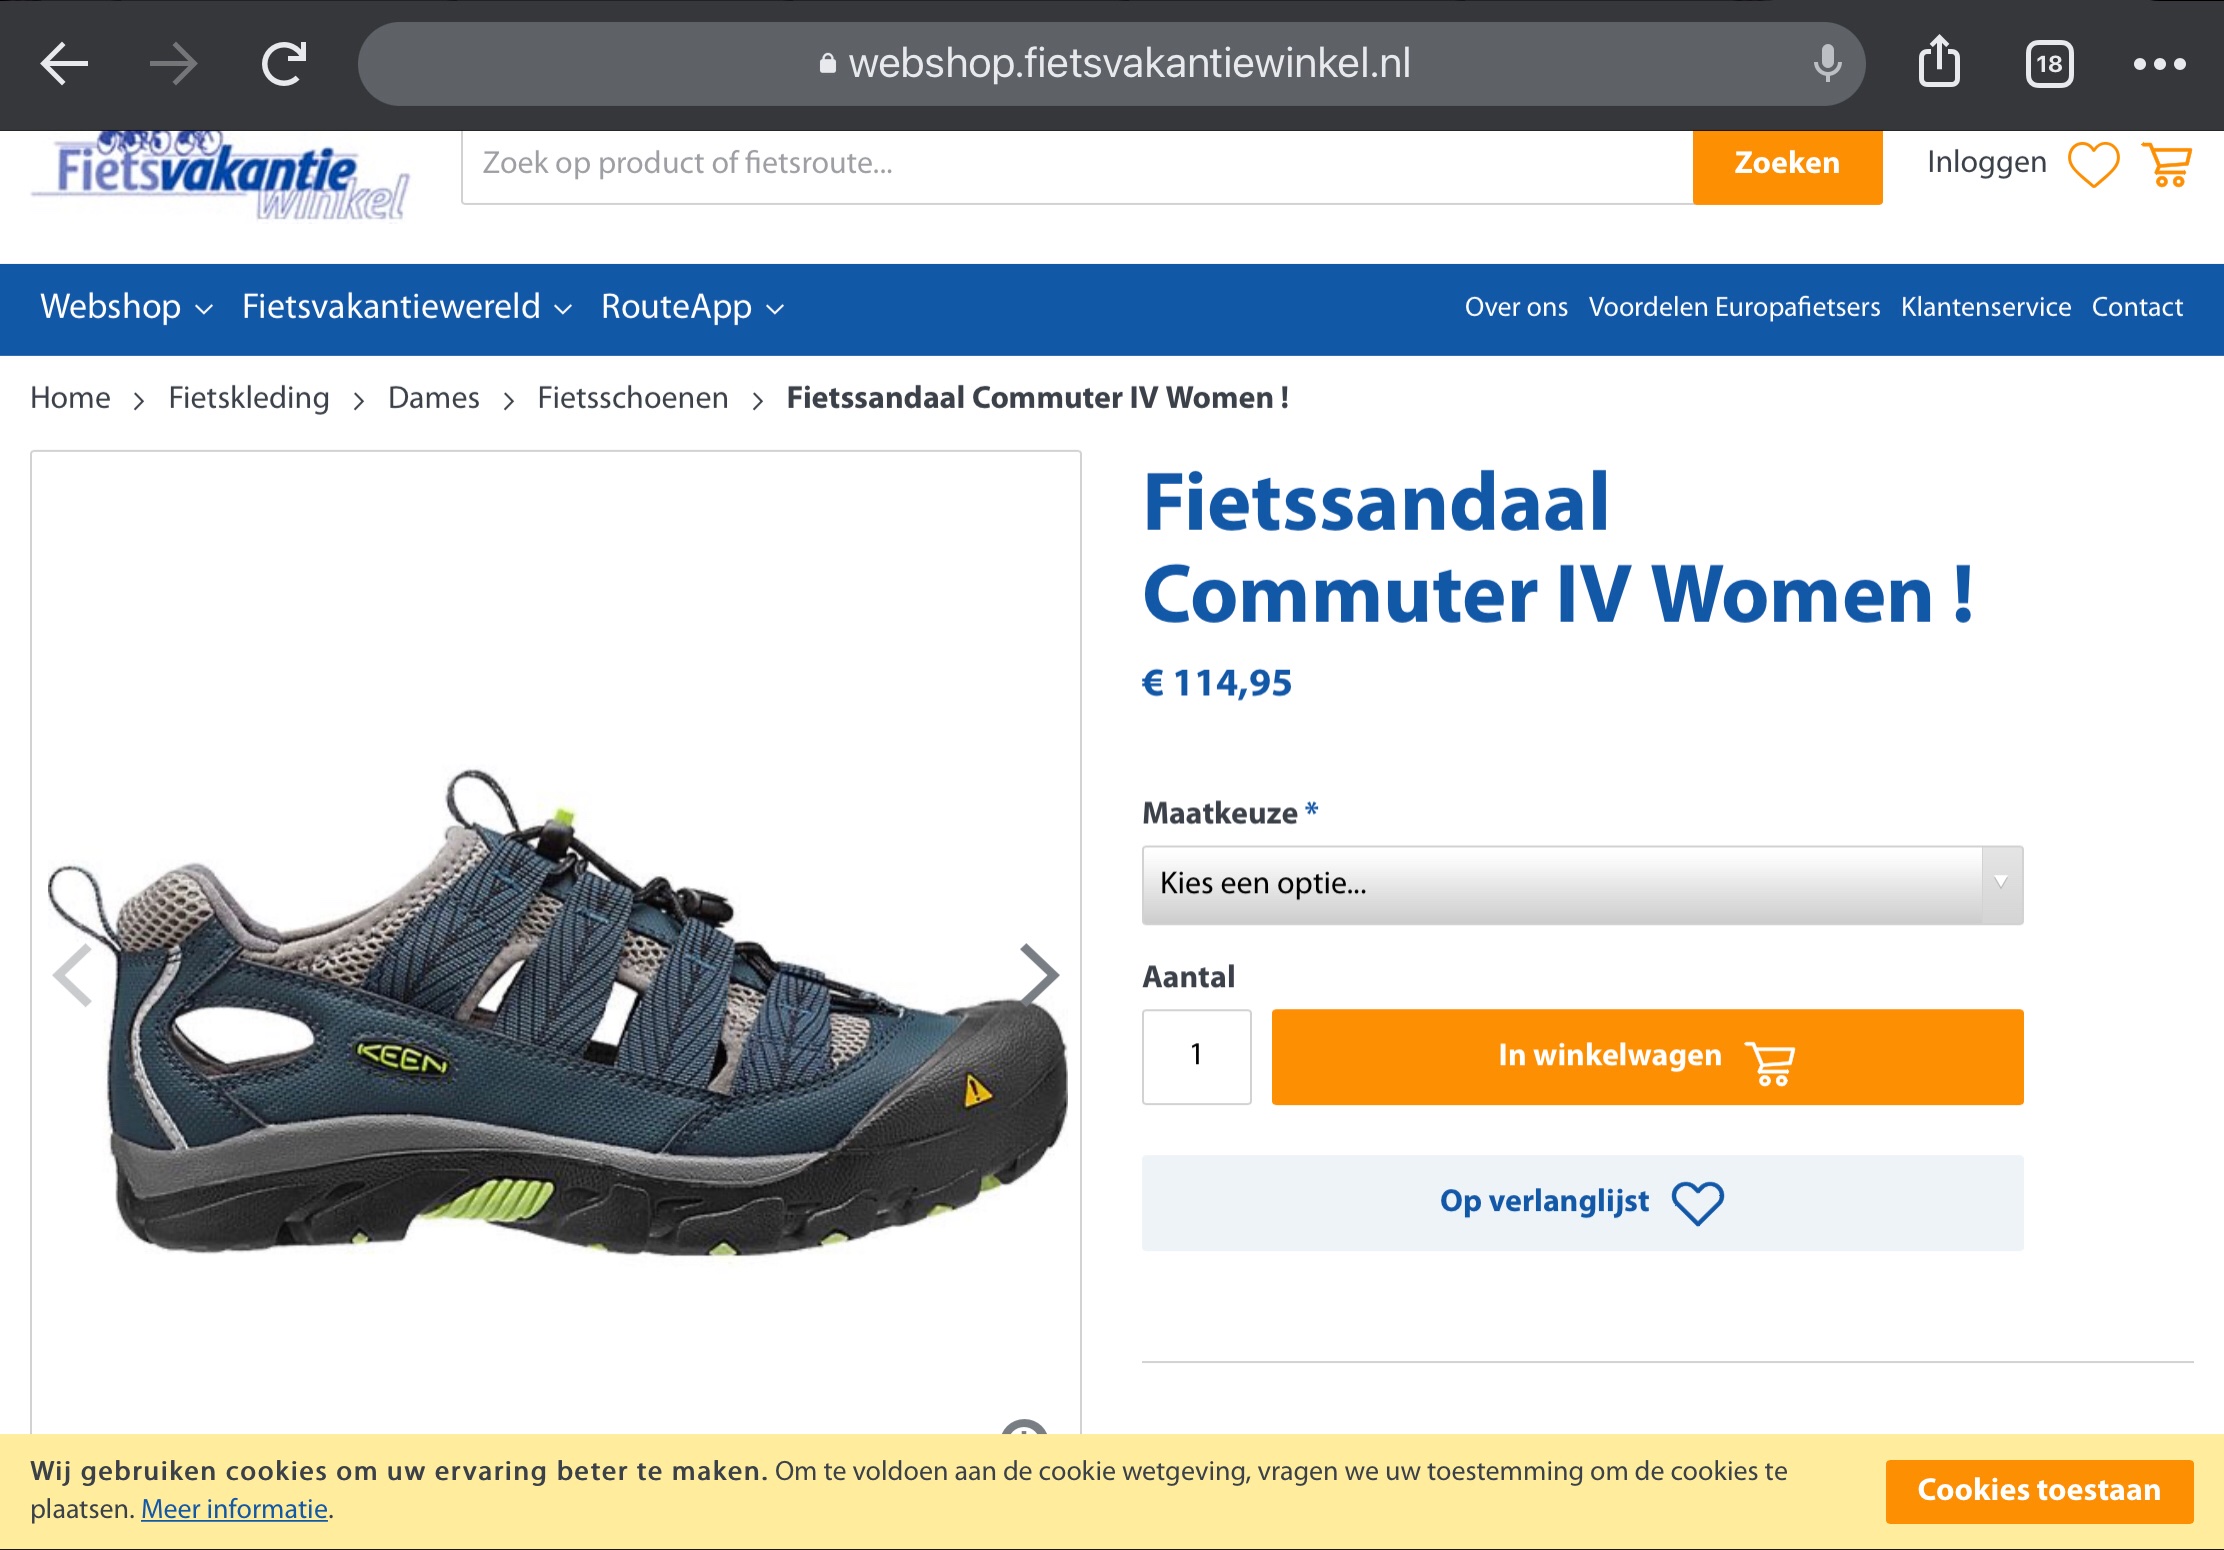Viewport: 2224px width, 1550px height.
Task: Show the 18 open tabs
Action: tap(2049, 65)
